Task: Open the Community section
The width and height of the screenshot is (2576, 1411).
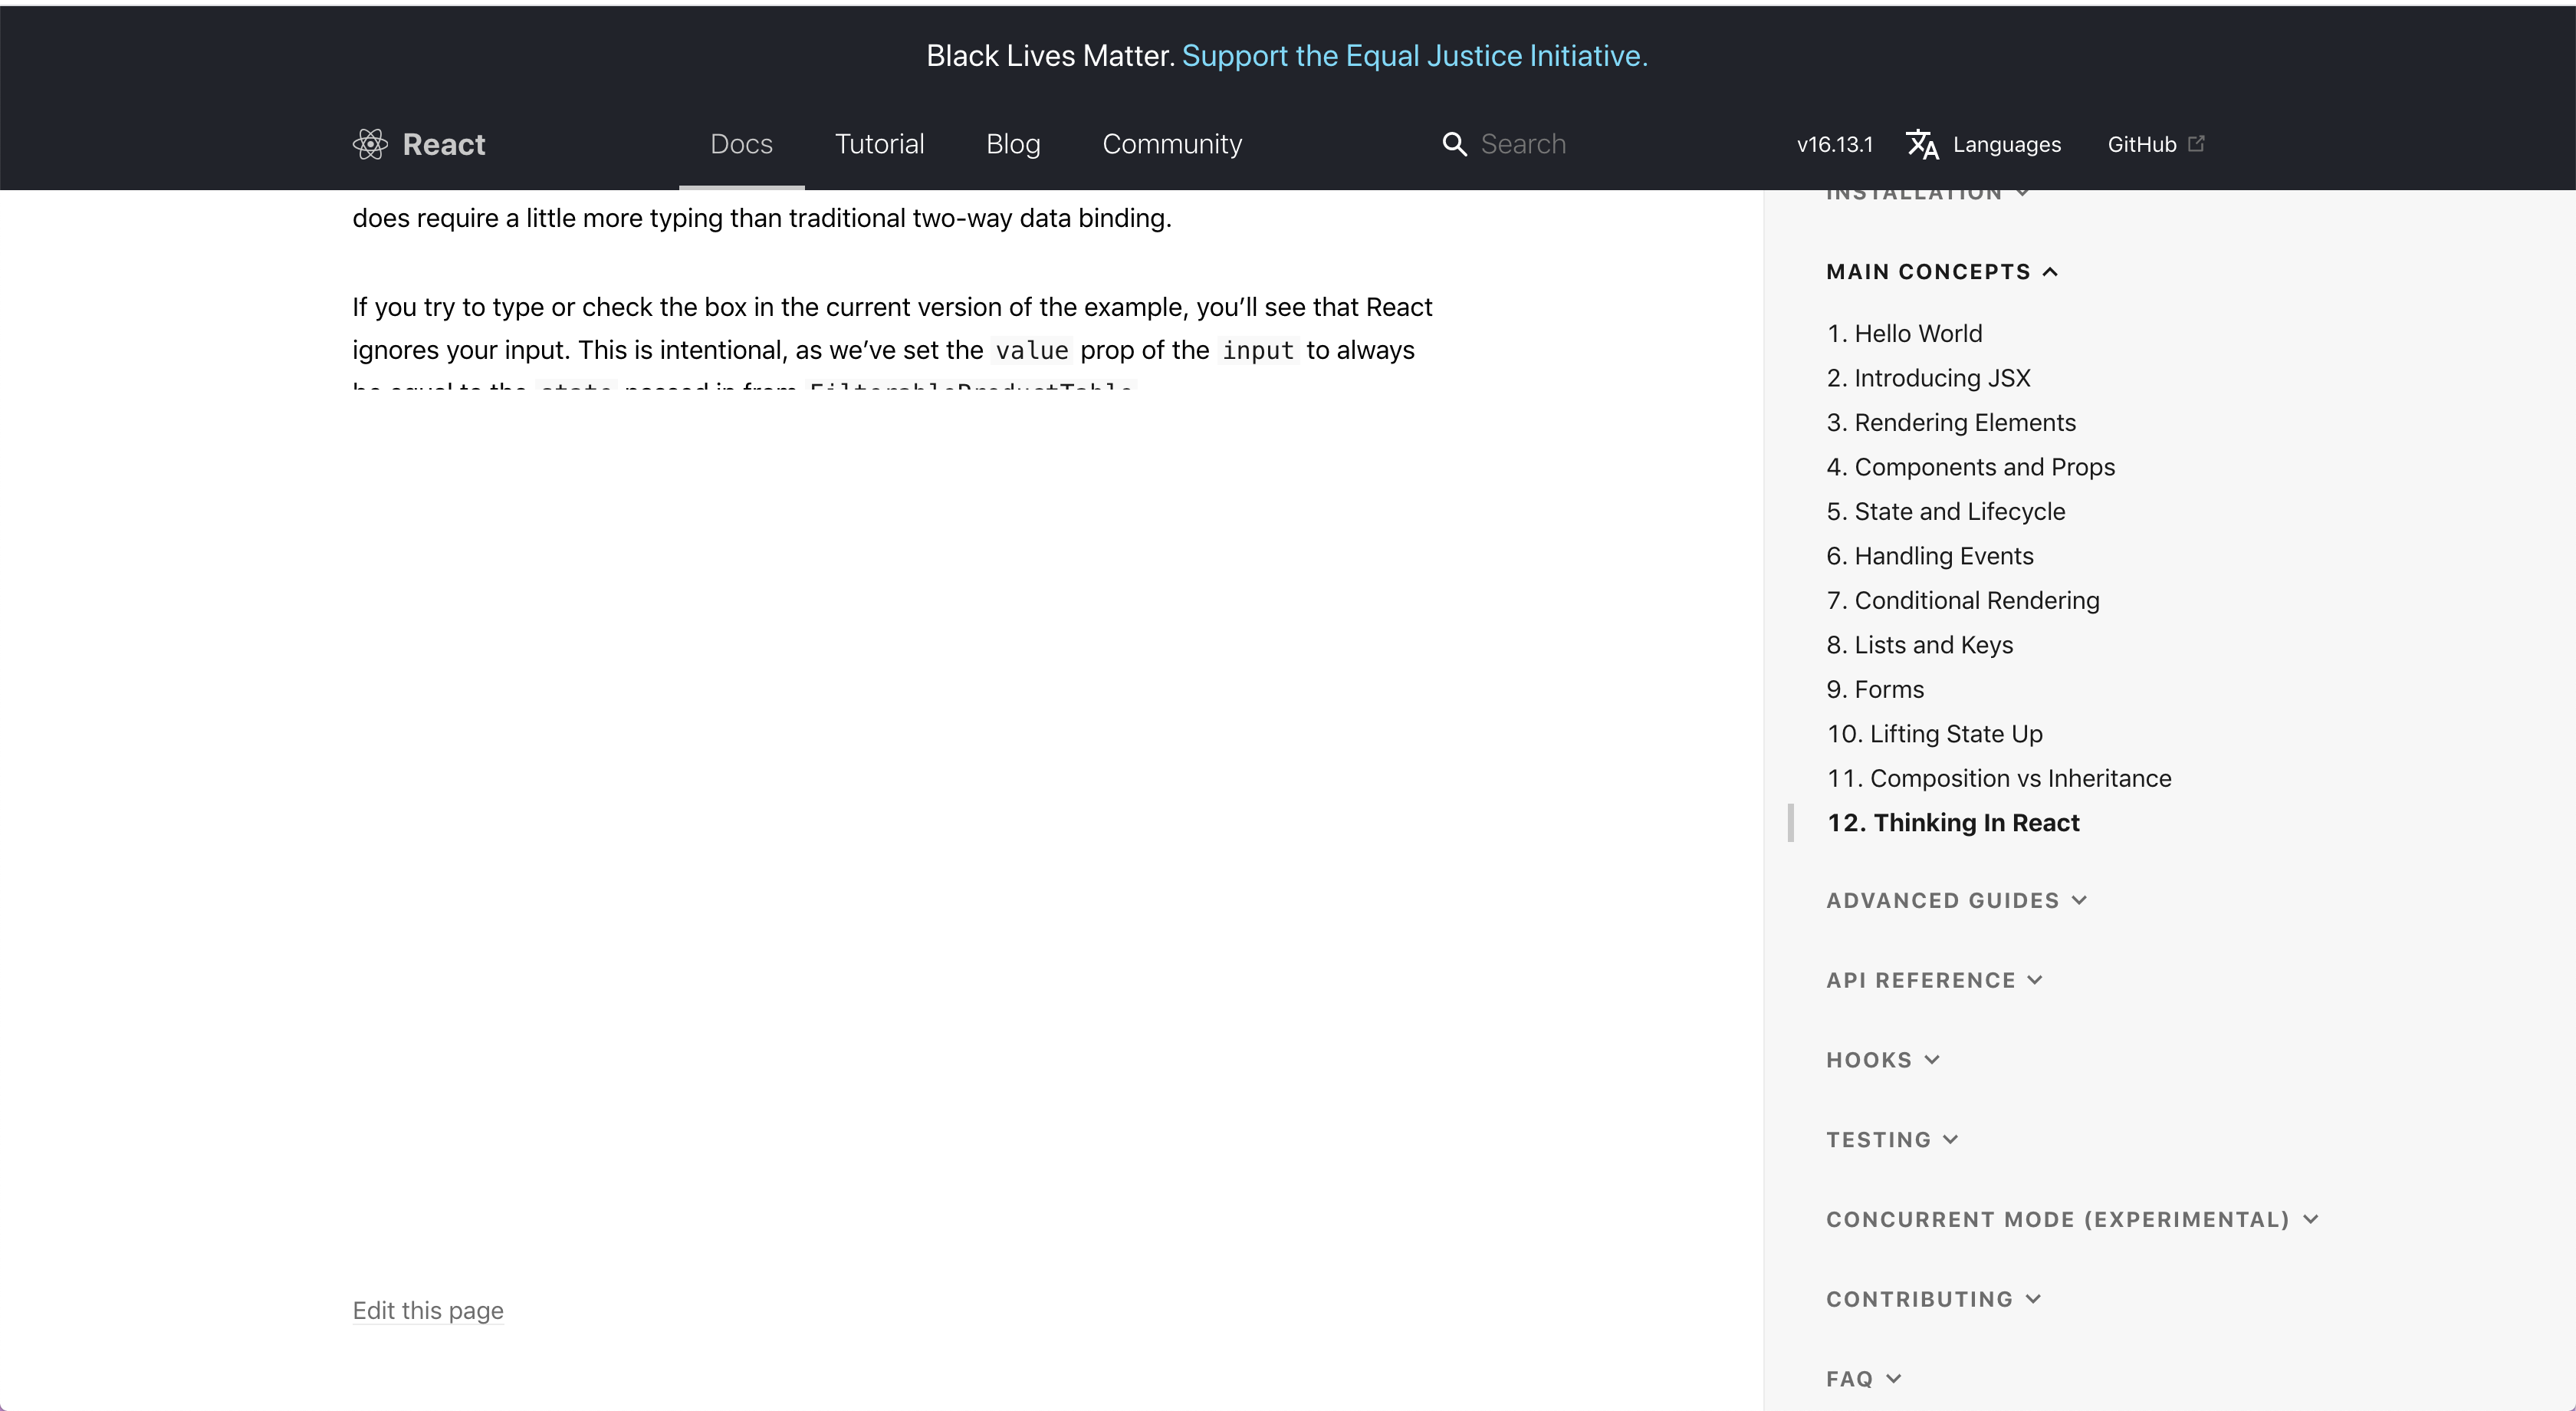Action: [x=1171, y=144]
